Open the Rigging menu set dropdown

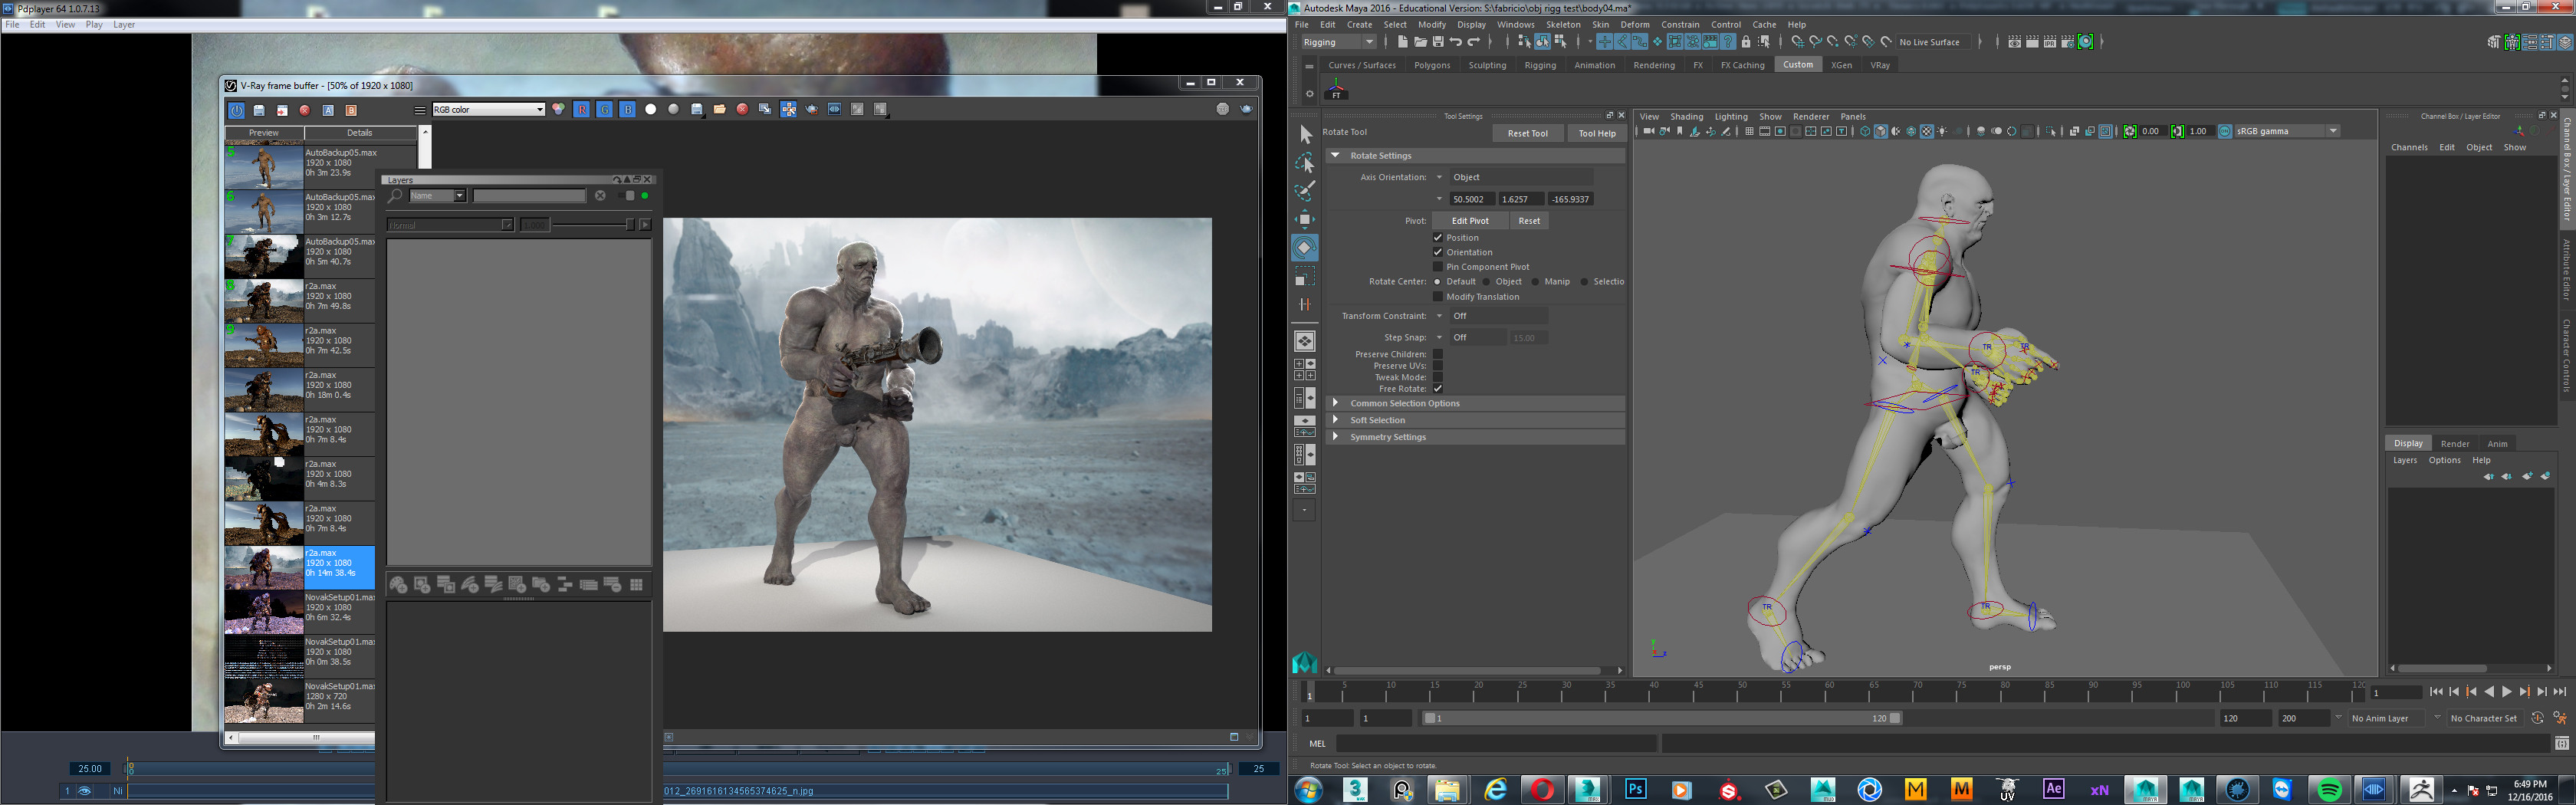coord(1339,42)
